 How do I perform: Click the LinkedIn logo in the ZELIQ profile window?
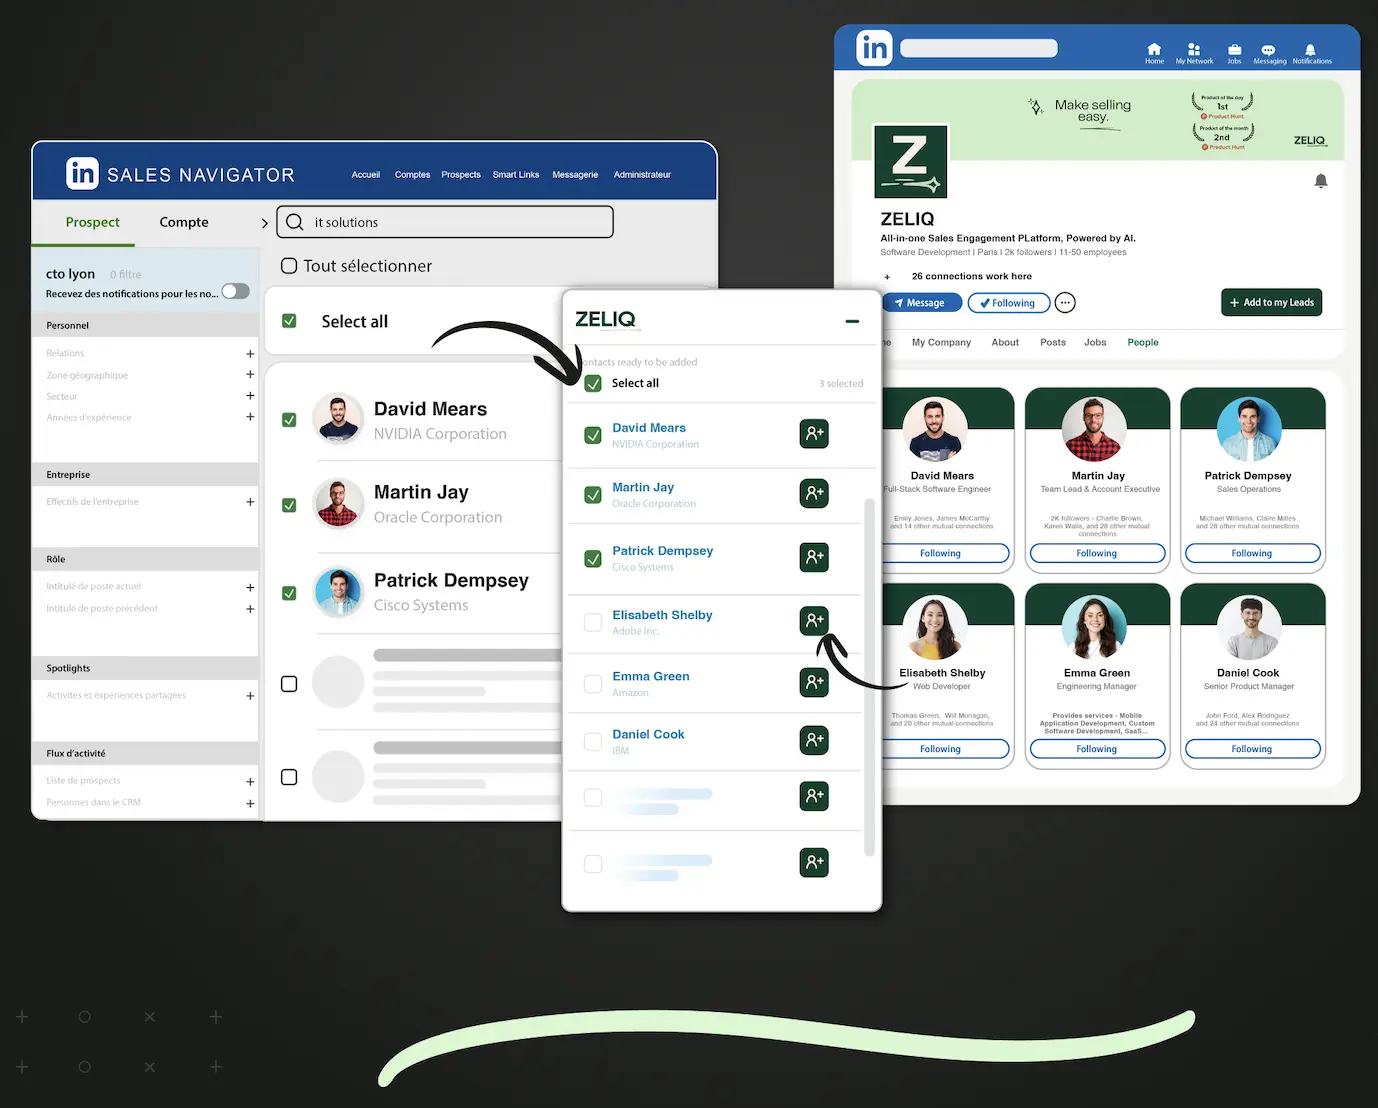pos(874,48)
